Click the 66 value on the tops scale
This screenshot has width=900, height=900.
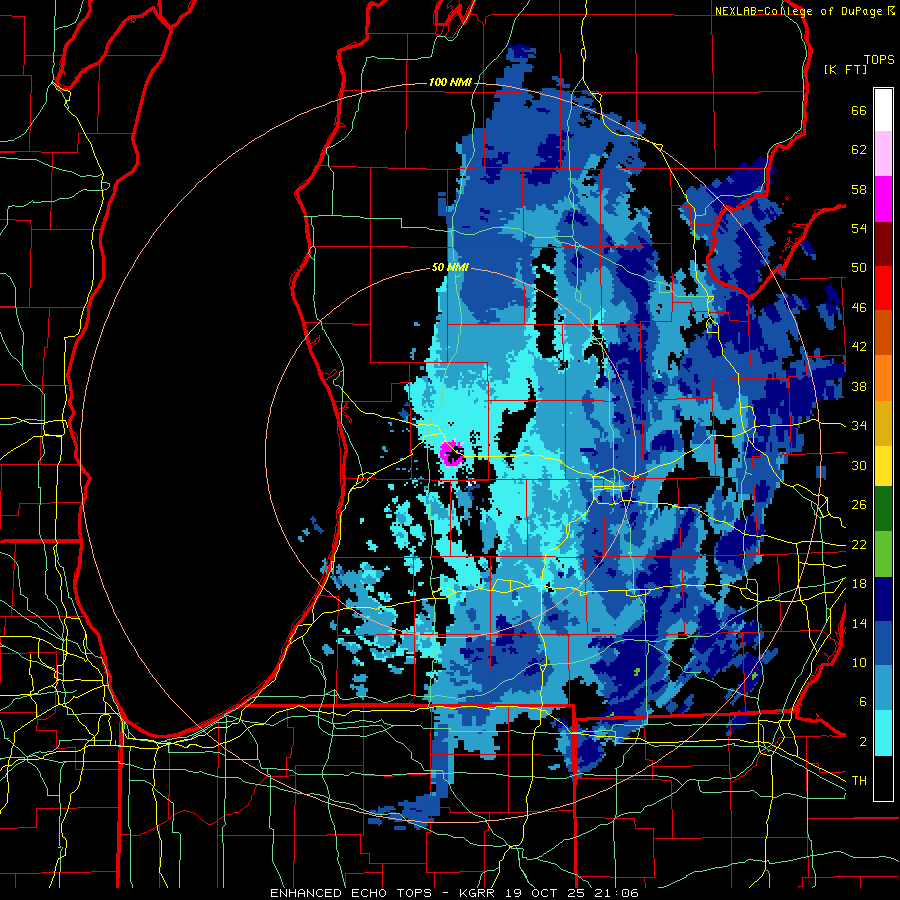coord(859,111)
